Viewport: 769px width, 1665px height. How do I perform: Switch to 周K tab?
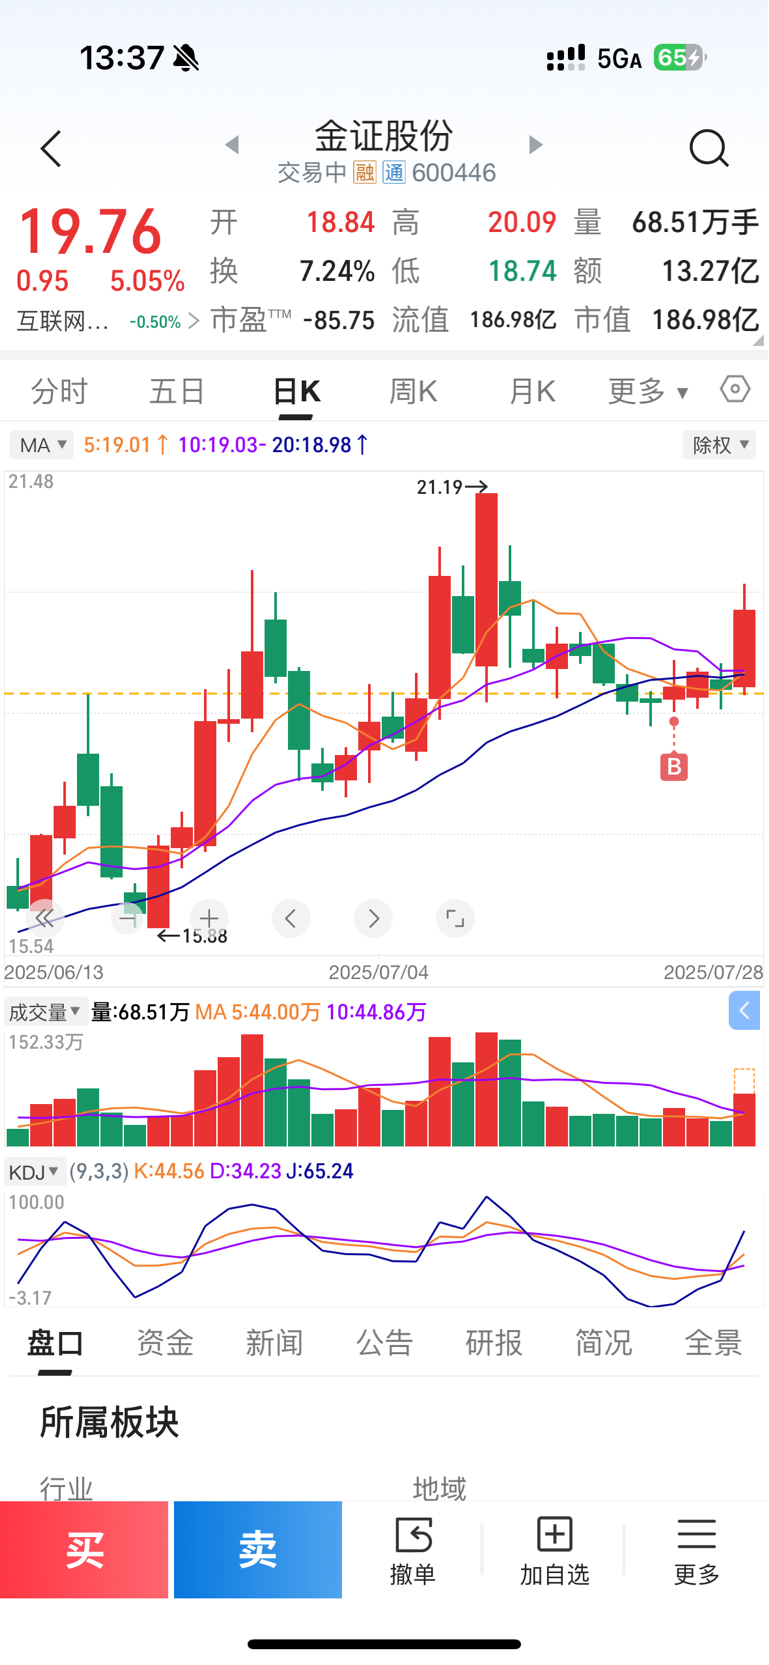[x=413, y=391]
